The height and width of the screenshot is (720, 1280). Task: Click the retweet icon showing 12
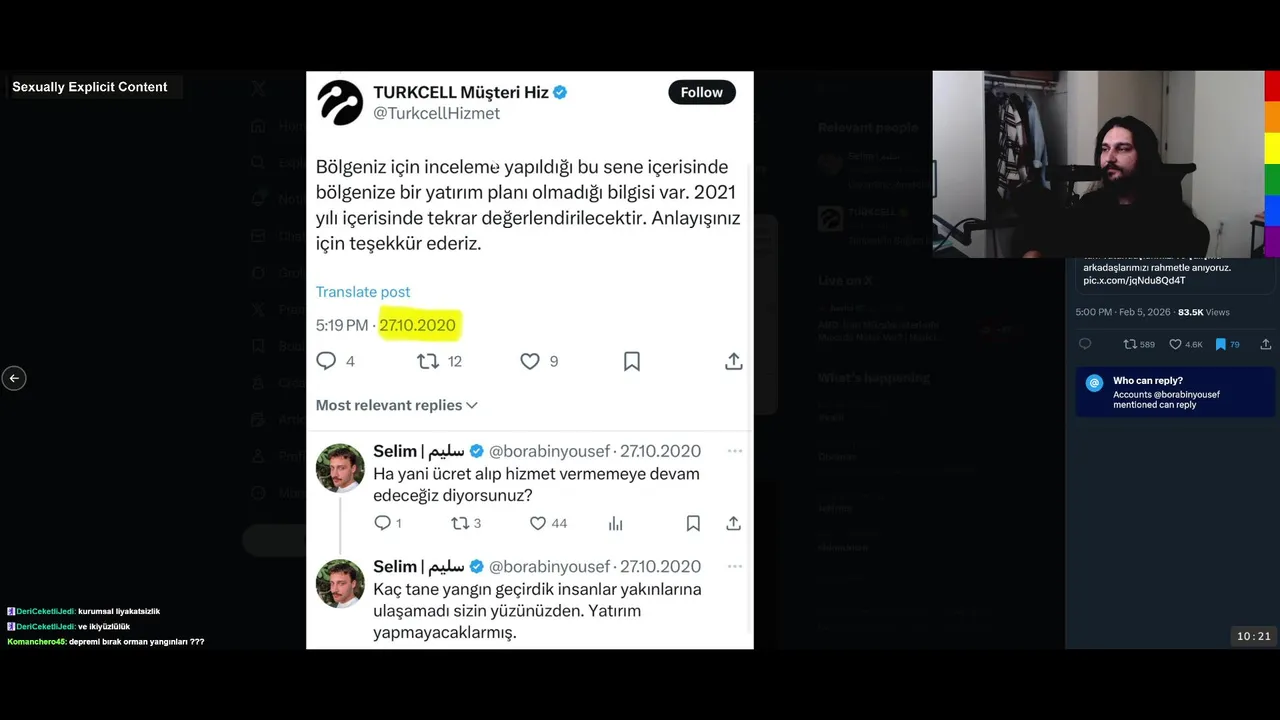tap(428, 361)
